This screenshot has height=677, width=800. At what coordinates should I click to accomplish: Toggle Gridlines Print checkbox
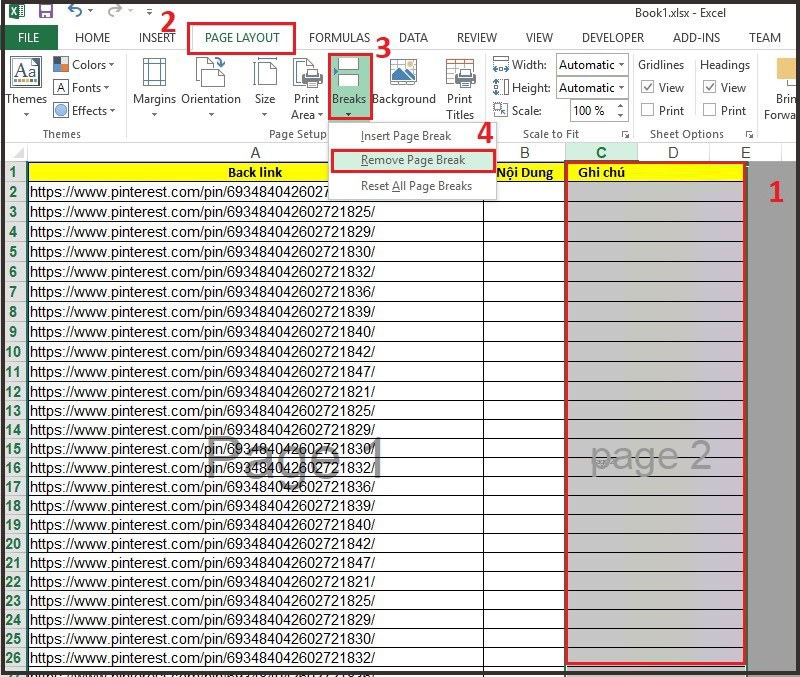(x=647, y=110)
